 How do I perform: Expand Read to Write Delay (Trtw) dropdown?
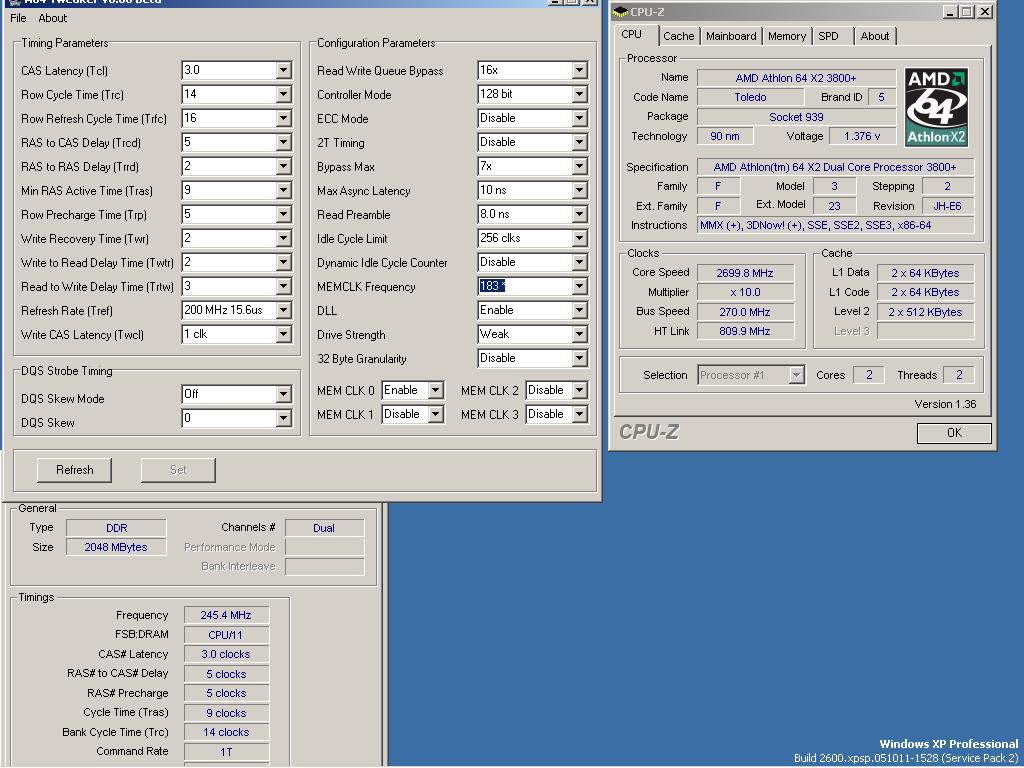pos(283,287)
